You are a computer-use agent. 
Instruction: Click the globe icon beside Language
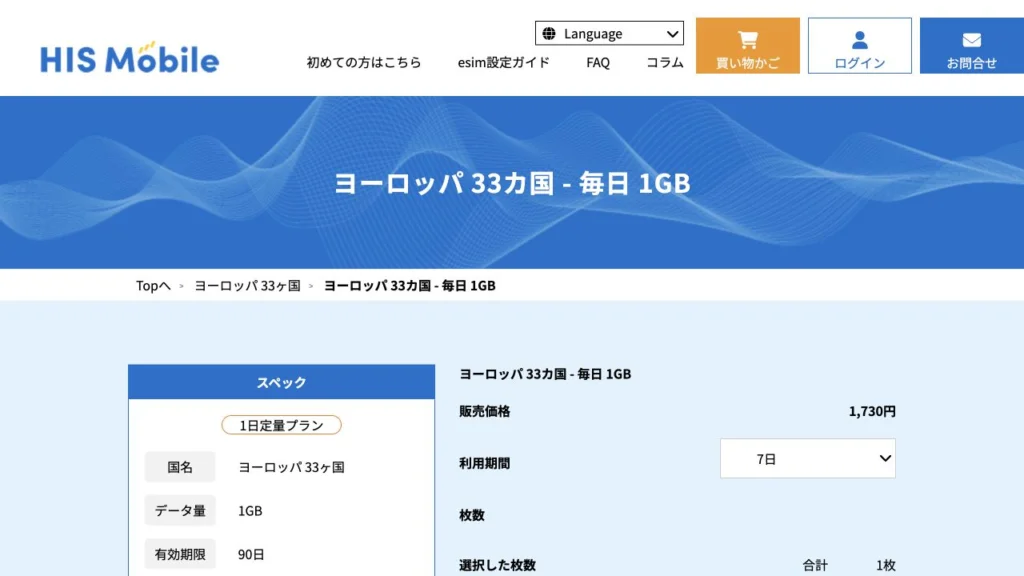pyautogui.click(x=549, y=33)
